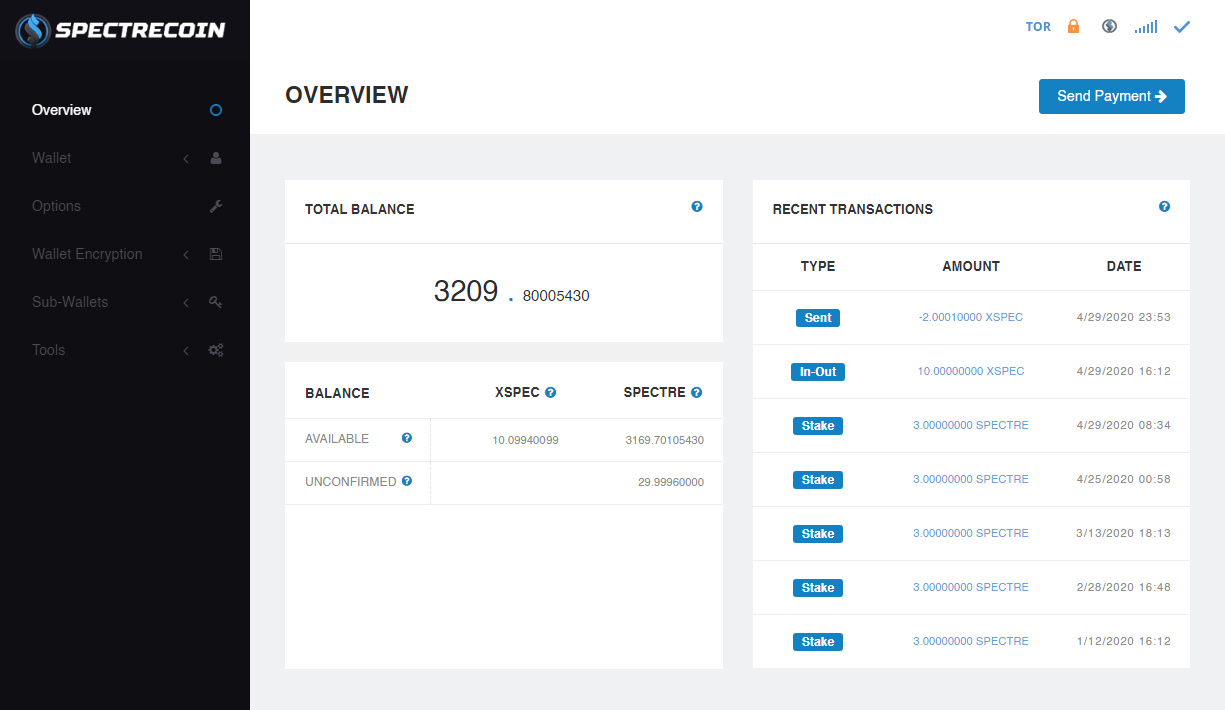The image size is (1225, 710).
Task: Toggle the Overview circle radio indicator
Action: click(215, 110)
